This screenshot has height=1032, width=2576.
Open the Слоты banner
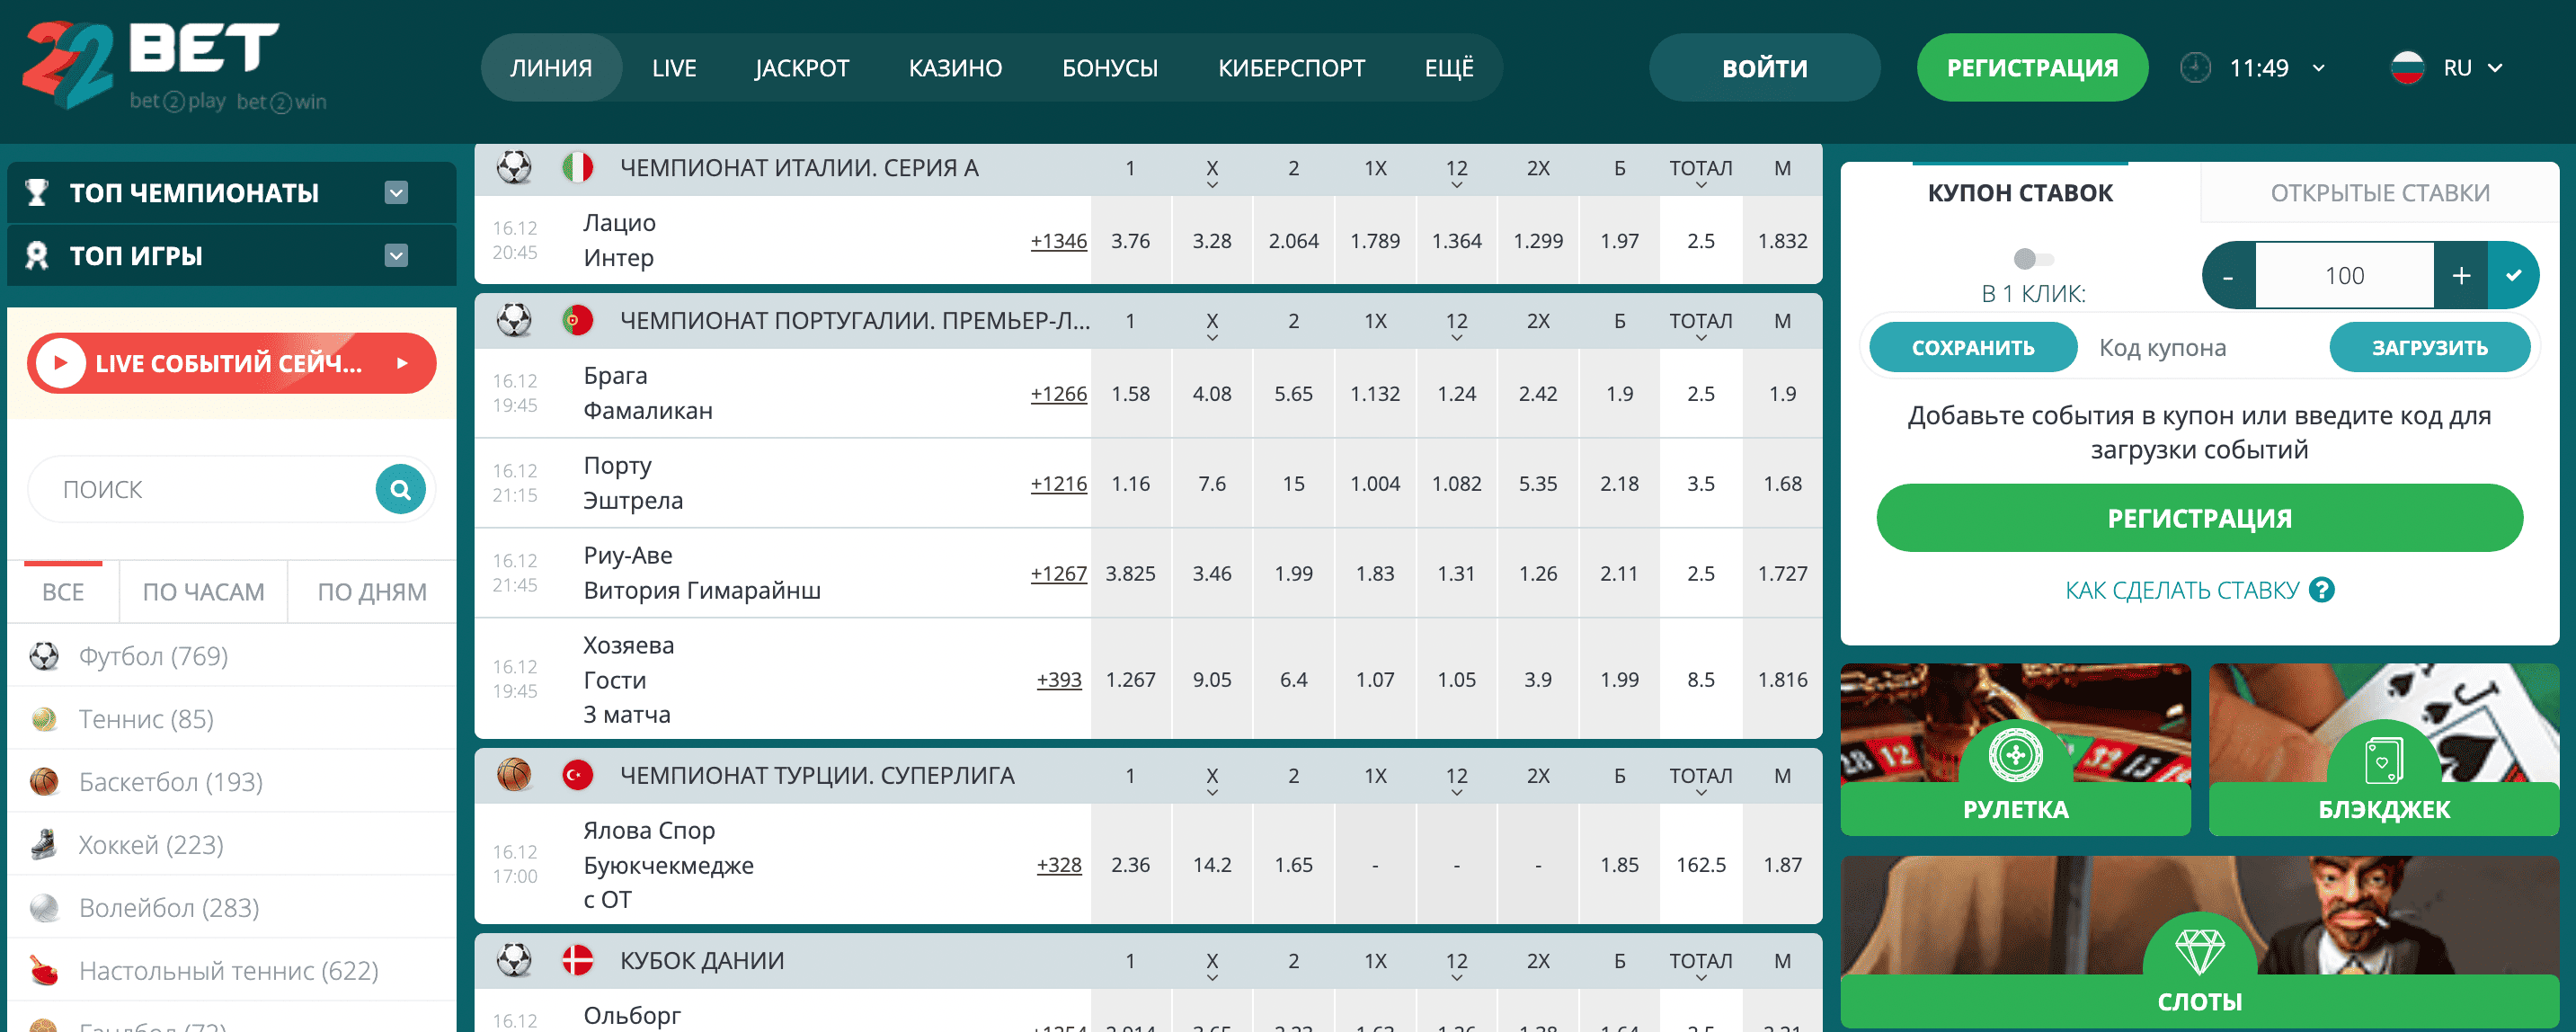[x=2200, y=941]
